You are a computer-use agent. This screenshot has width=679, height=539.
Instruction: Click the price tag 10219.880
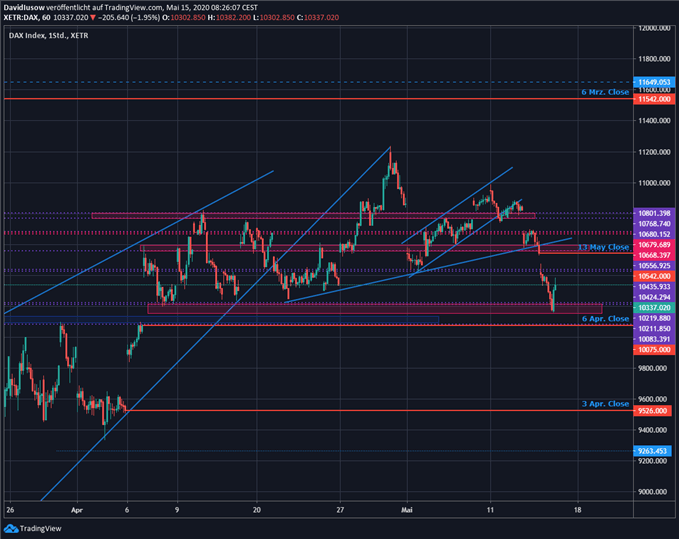coord(653,318)
